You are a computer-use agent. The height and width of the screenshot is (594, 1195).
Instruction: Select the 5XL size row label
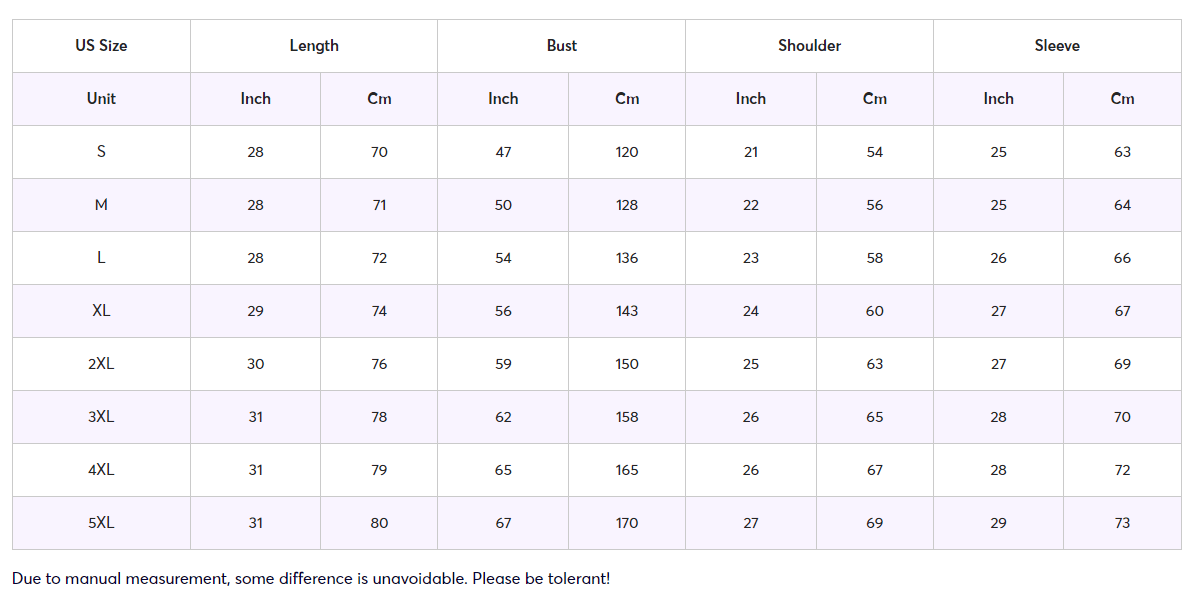point(101,523)
